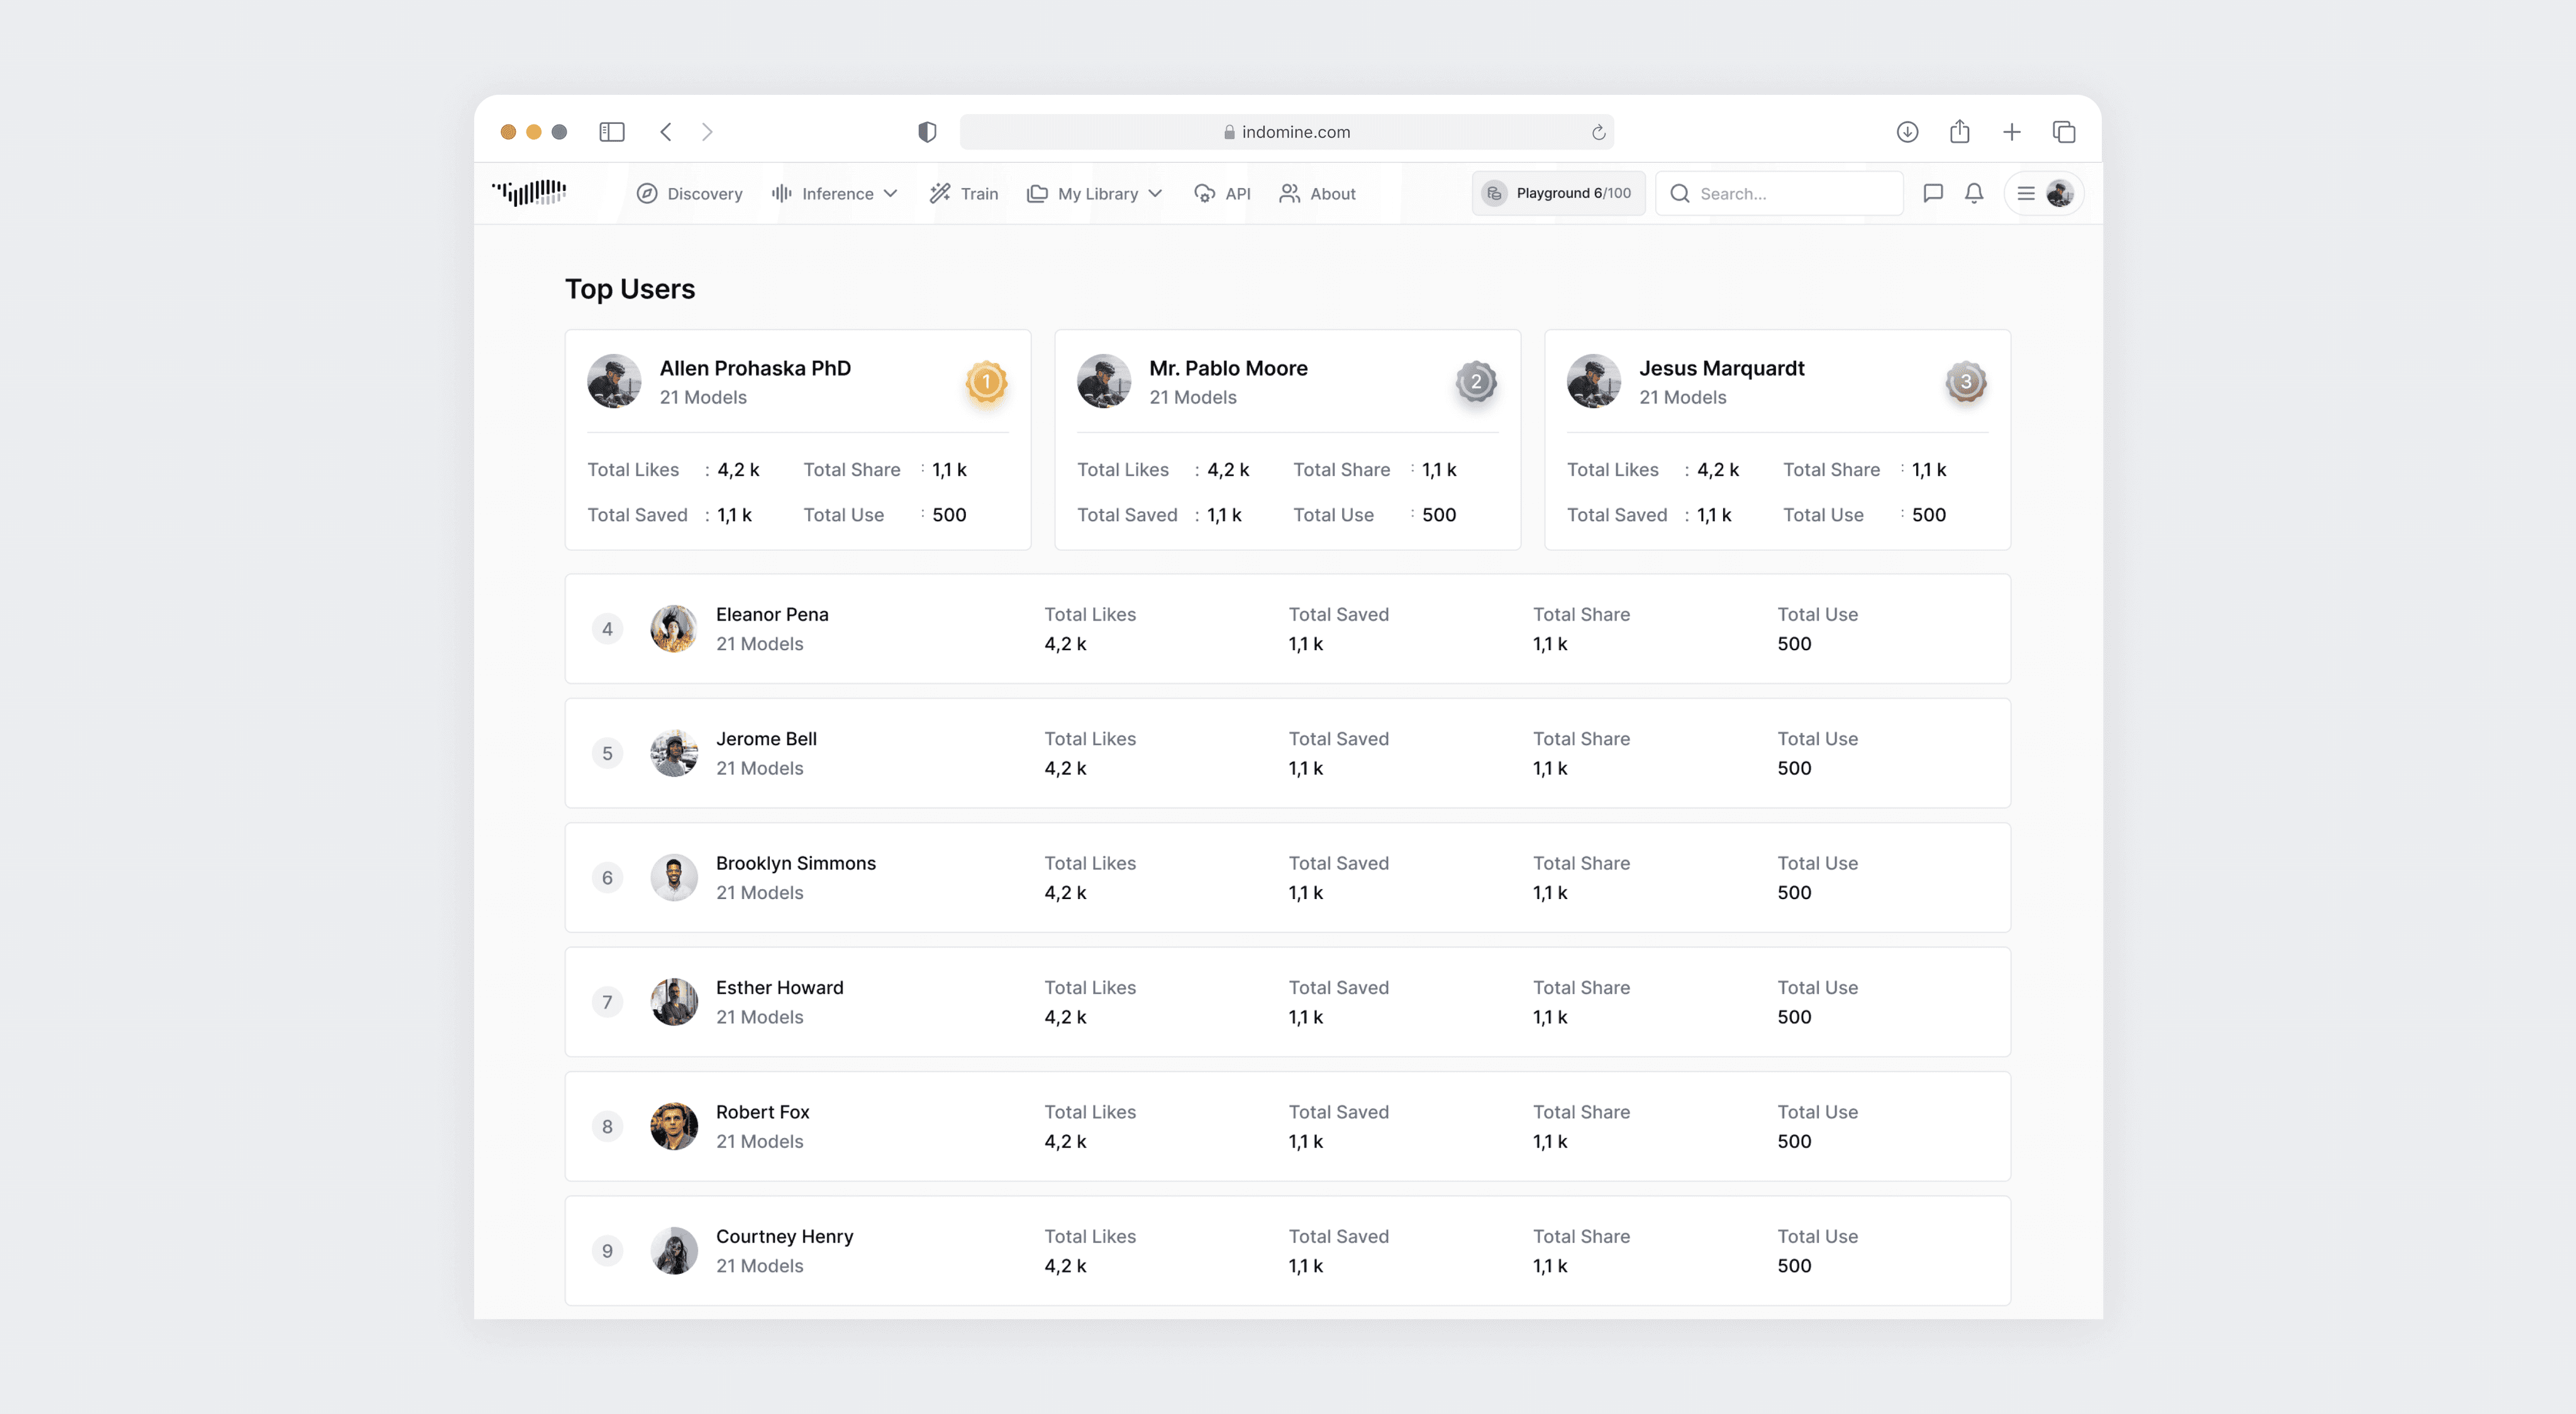Click the Inference waveform icon
The height and width of the screenshot is (1414, 2576).
coord(781,193)
